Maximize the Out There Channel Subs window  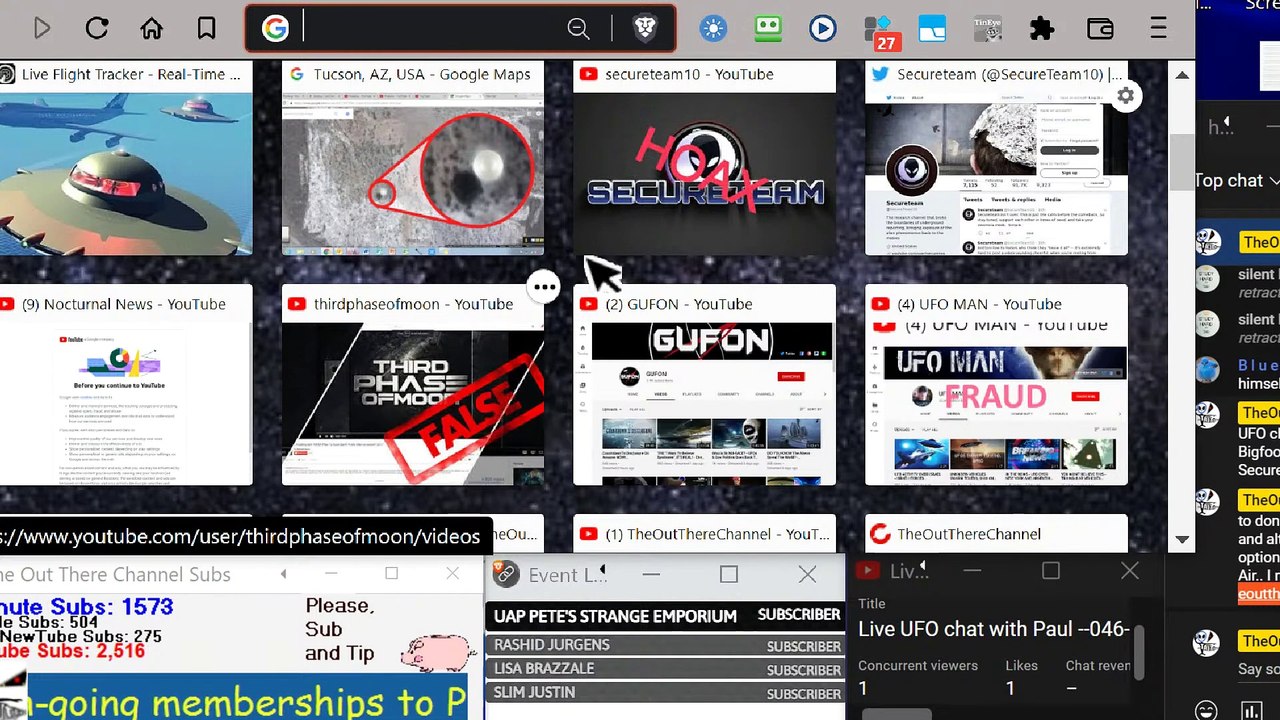point(392,574)
